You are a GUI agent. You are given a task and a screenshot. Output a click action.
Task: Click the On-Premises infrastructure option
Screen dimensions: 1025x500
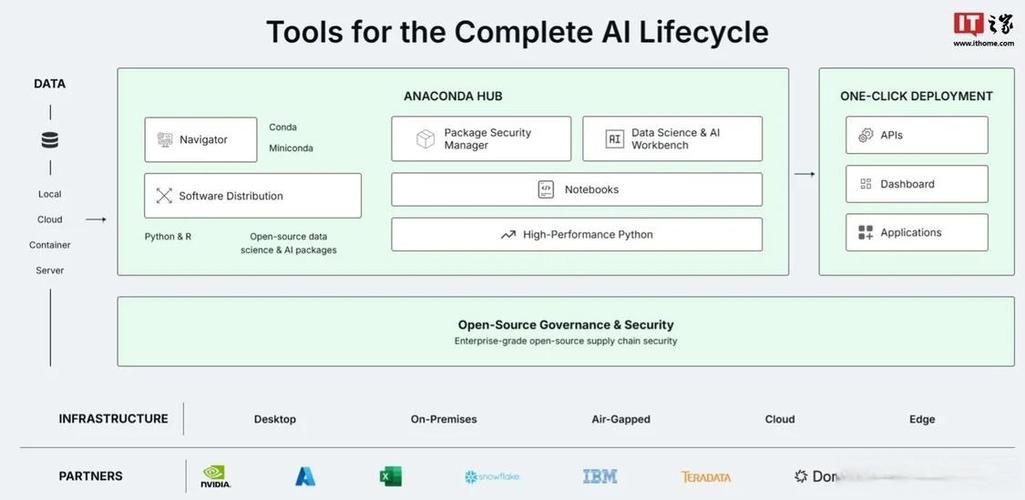pyautogui.click(x=444, y=420)
